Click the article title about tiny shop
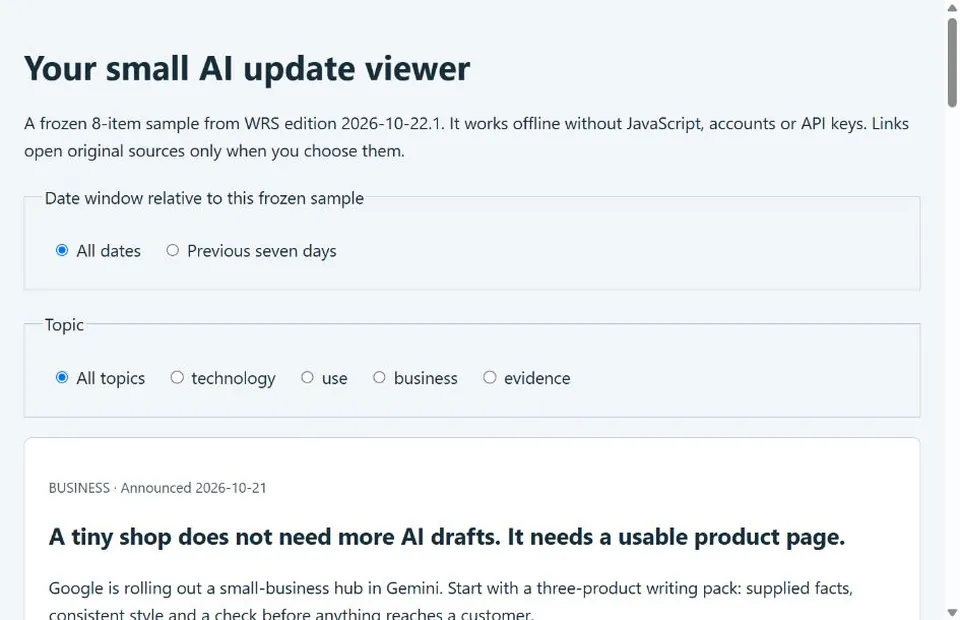960x620 pixels. pos(447,537)
